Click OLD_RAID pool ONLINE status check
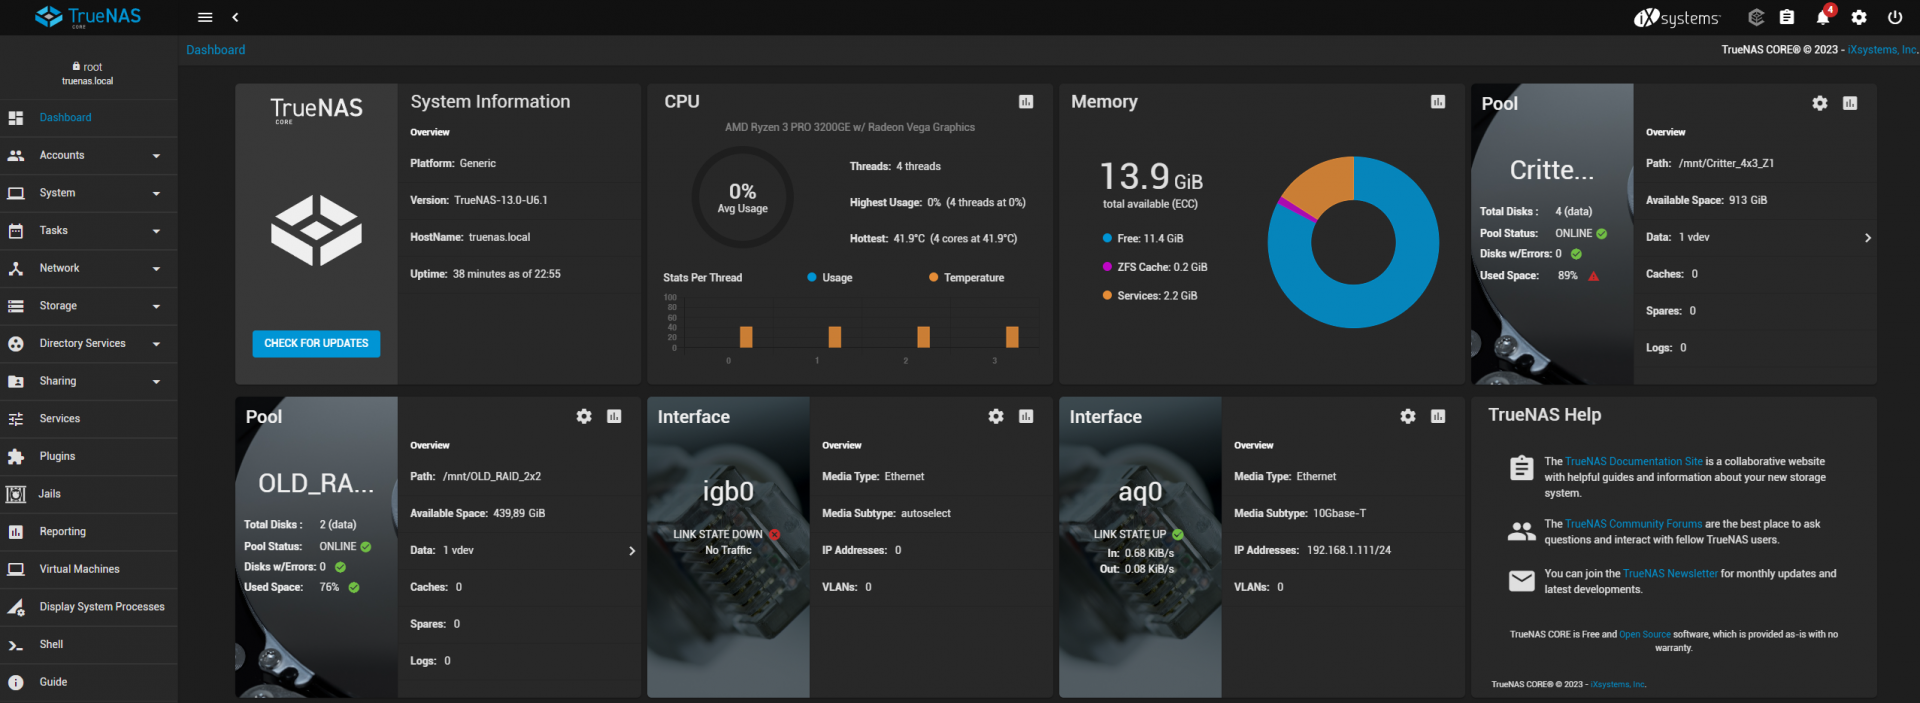Screen dimensions: 1920x703 (x=365, y=547)
